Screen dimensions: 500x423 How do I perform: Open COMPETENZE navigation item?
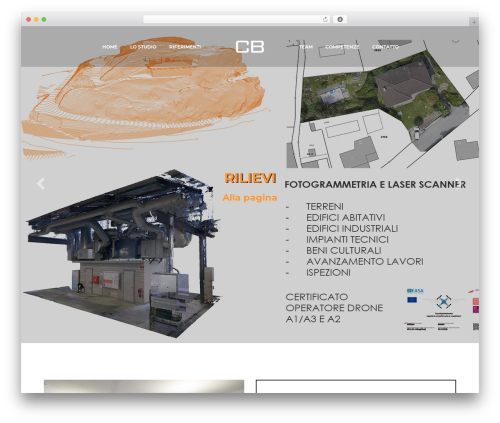pyautogui.click(x=342, y=47)
